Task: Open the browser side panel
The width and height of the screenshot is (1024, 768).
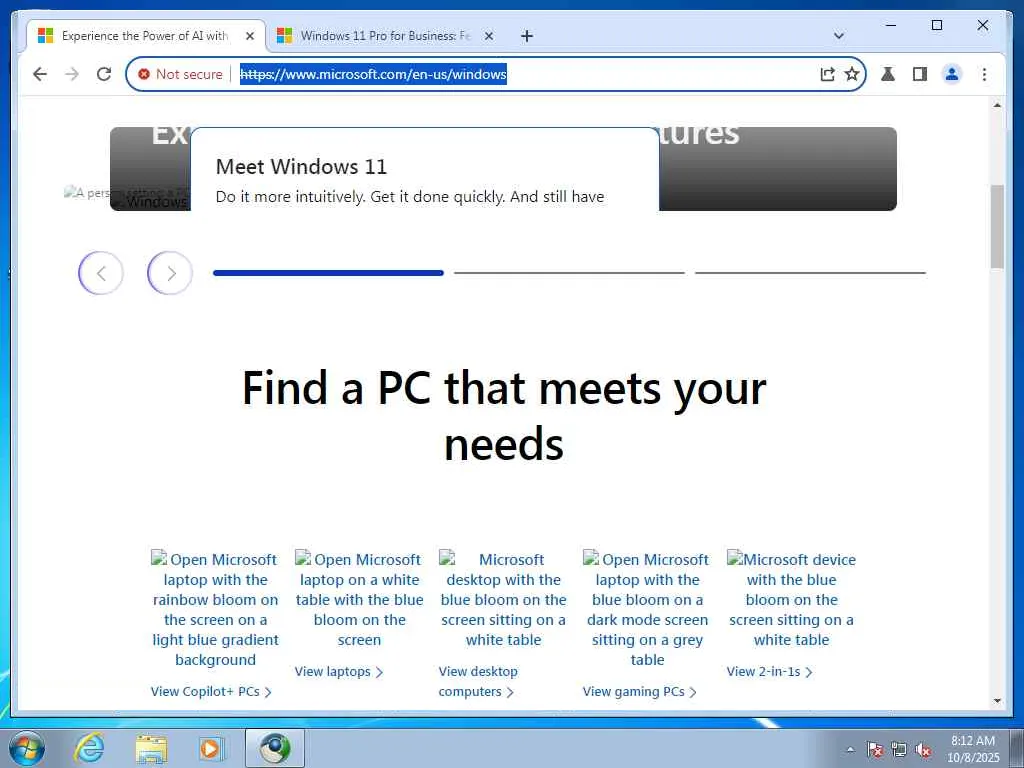Action: coord(920,74)
